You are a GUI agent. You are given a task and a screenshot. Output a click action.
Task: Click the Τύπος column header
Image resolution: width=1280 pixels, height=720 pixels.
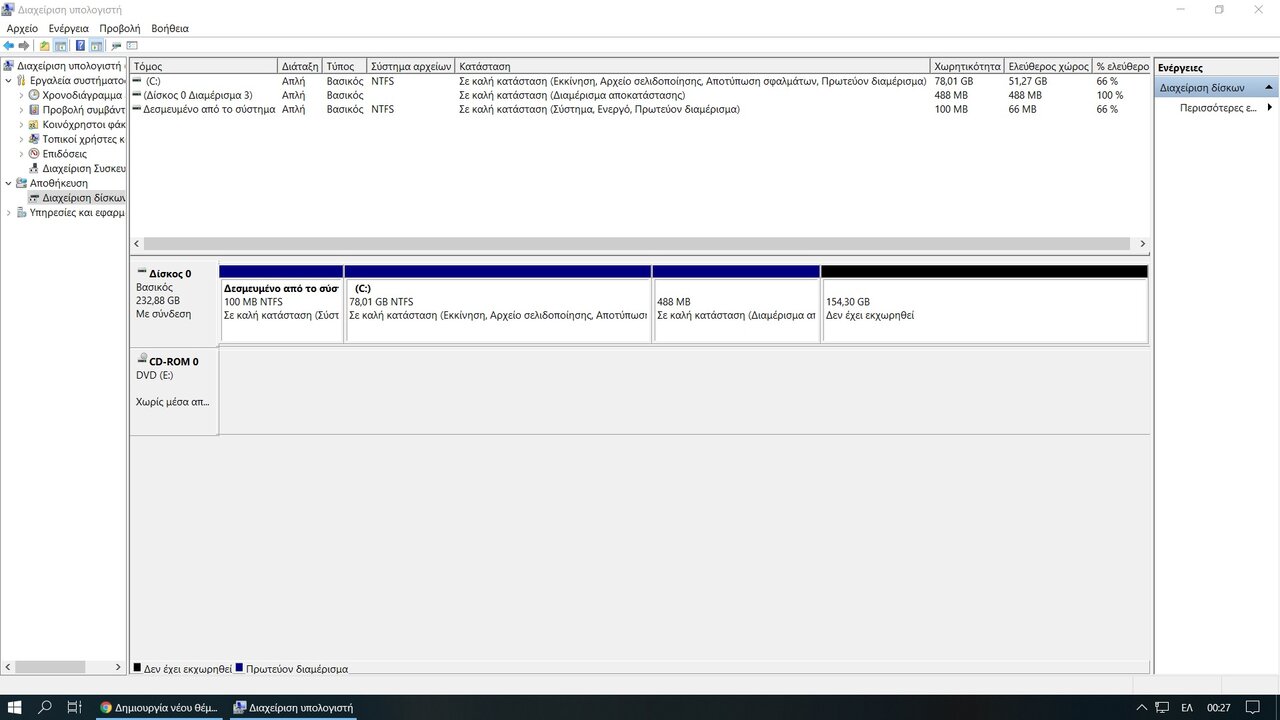coord(345,66)
